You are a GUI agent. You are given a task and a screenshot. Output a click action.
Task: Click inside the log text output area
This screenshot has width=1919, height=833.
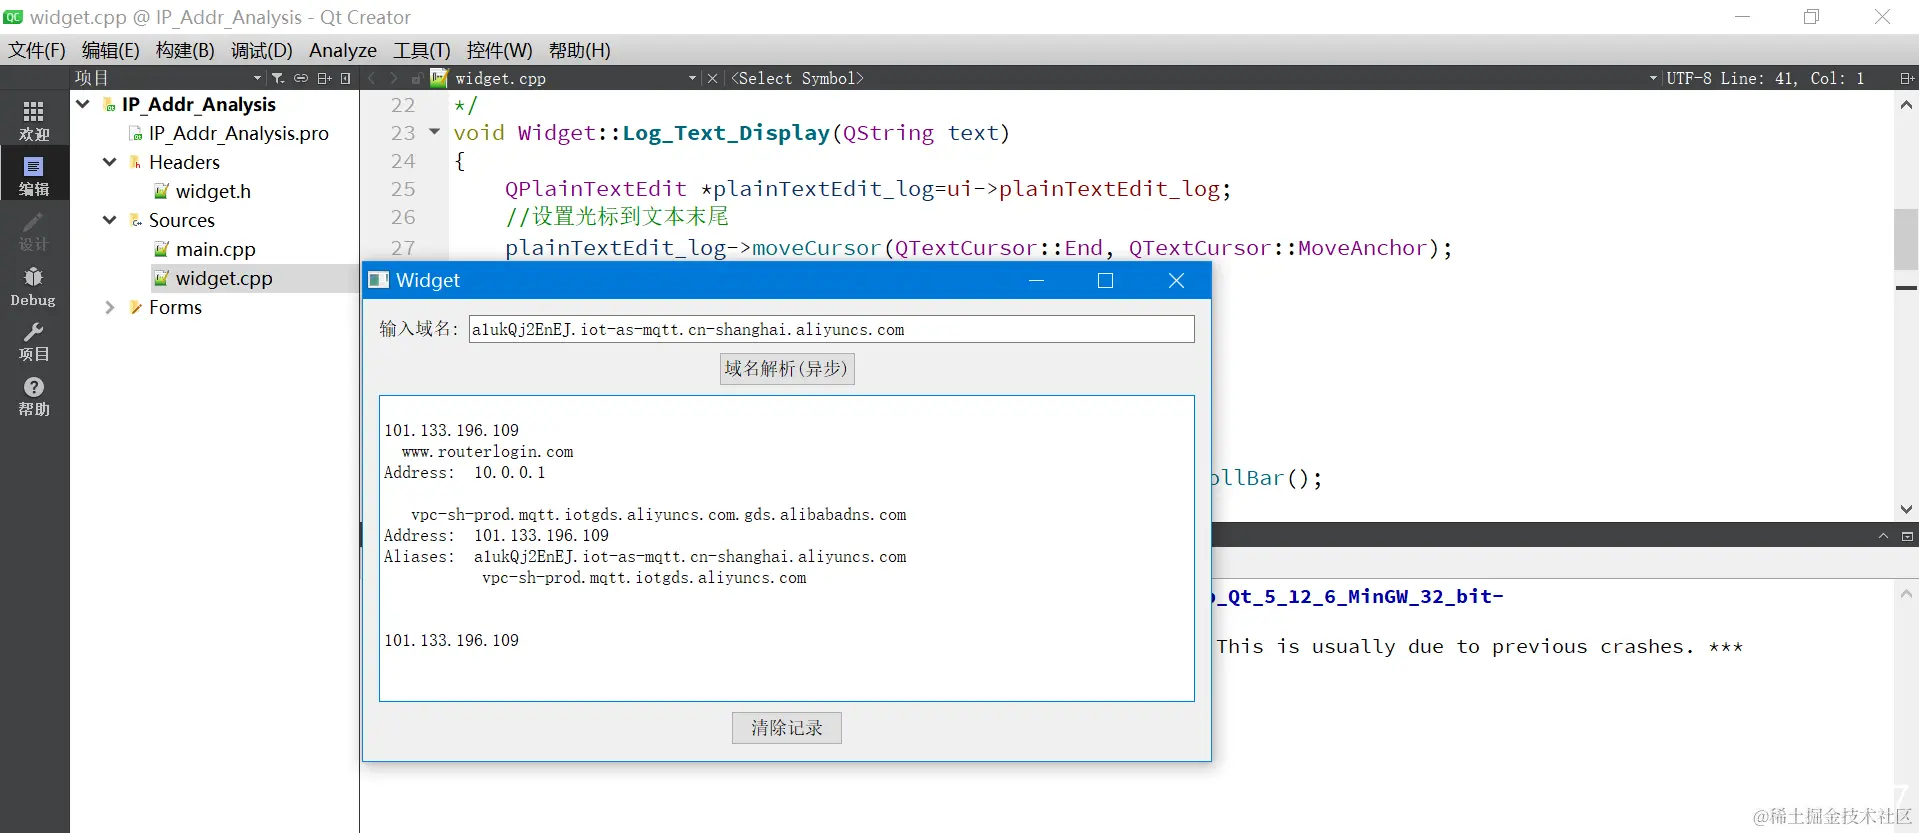click(x=787, y=548)
